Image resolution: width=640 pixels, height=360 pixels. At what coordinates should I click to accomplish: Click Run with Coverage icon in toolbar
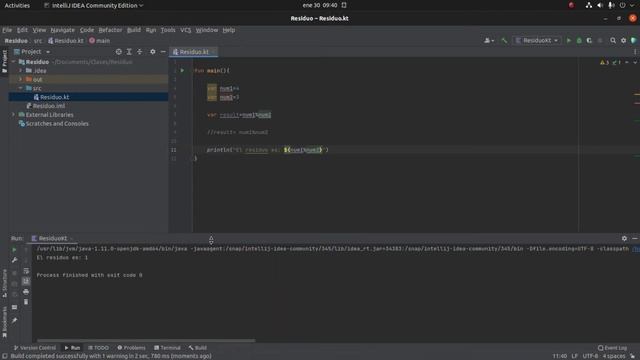point(589,40)
